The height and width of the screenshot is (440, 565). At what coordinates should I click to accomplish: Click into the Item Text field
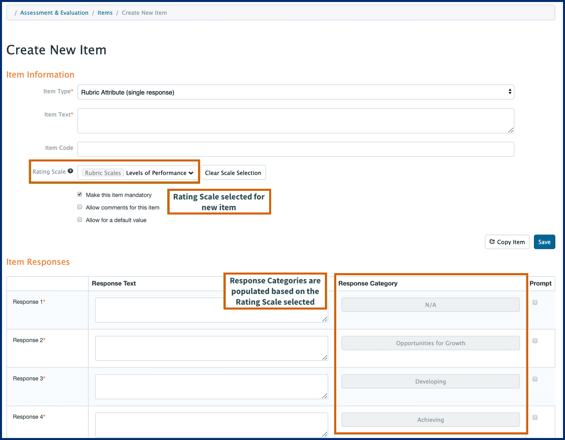click(x=295, y=121)
